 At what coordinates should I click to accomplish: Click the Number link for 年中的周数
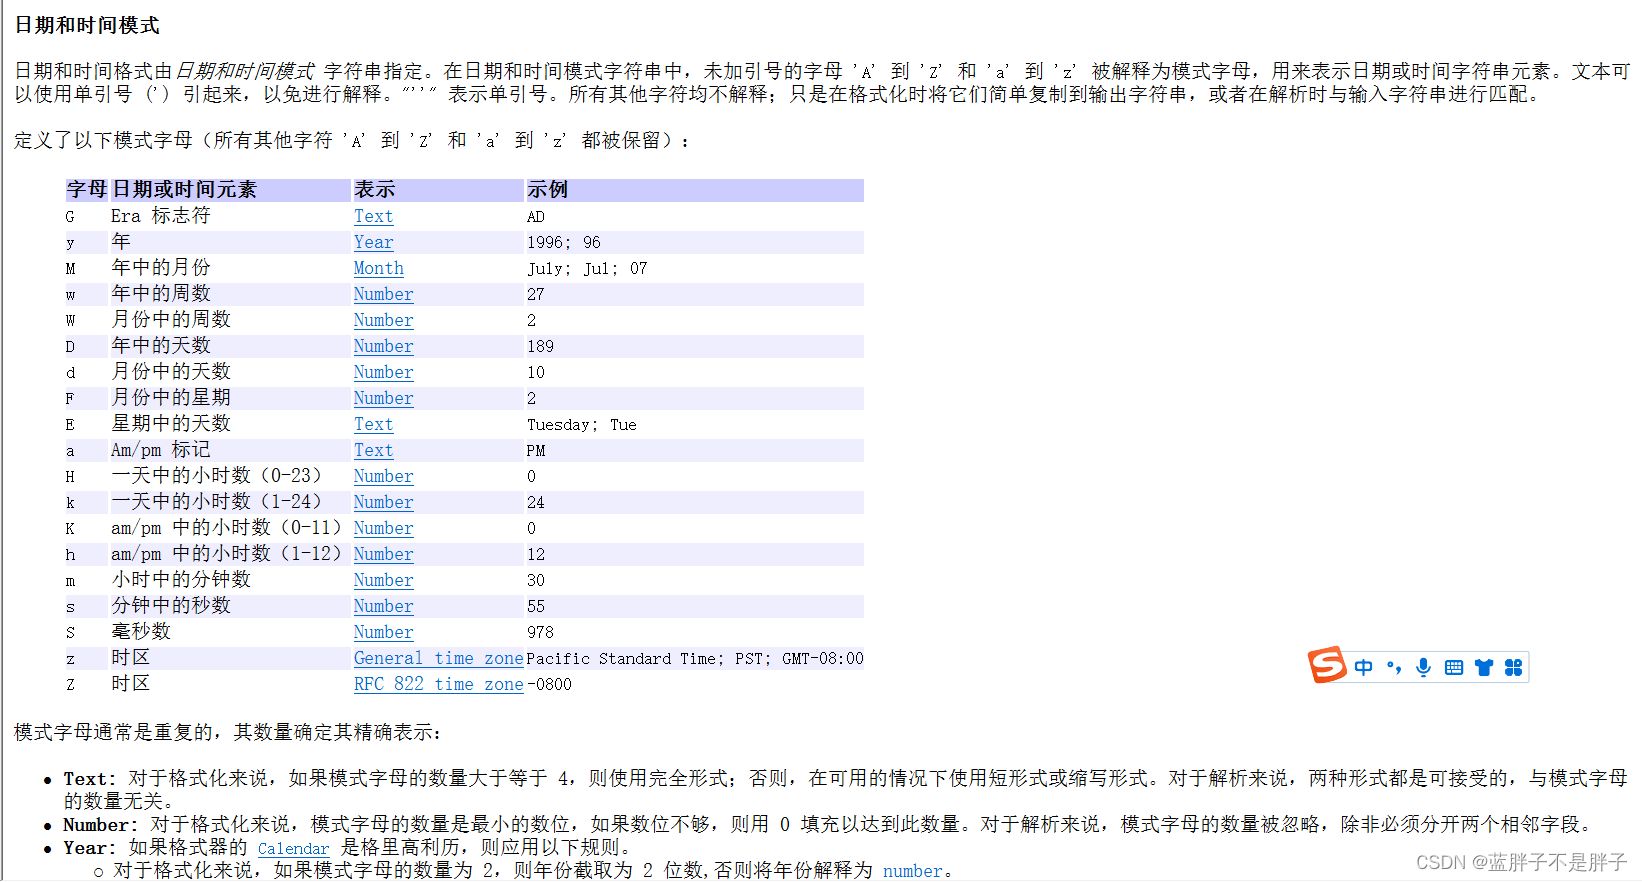[383, 294]
